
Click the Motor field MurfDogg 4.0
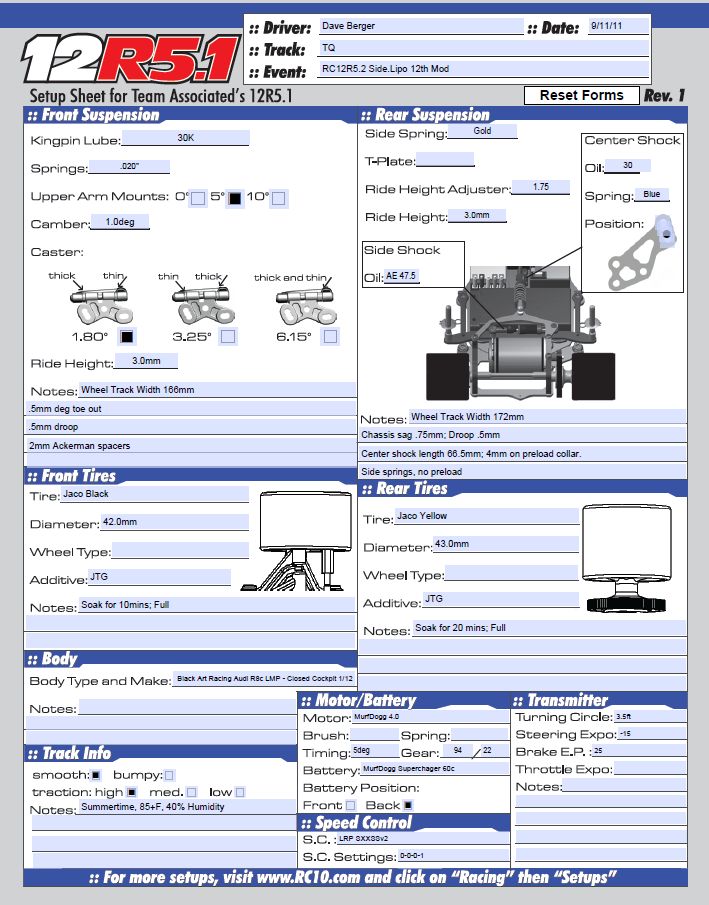[x=430, y=717]
